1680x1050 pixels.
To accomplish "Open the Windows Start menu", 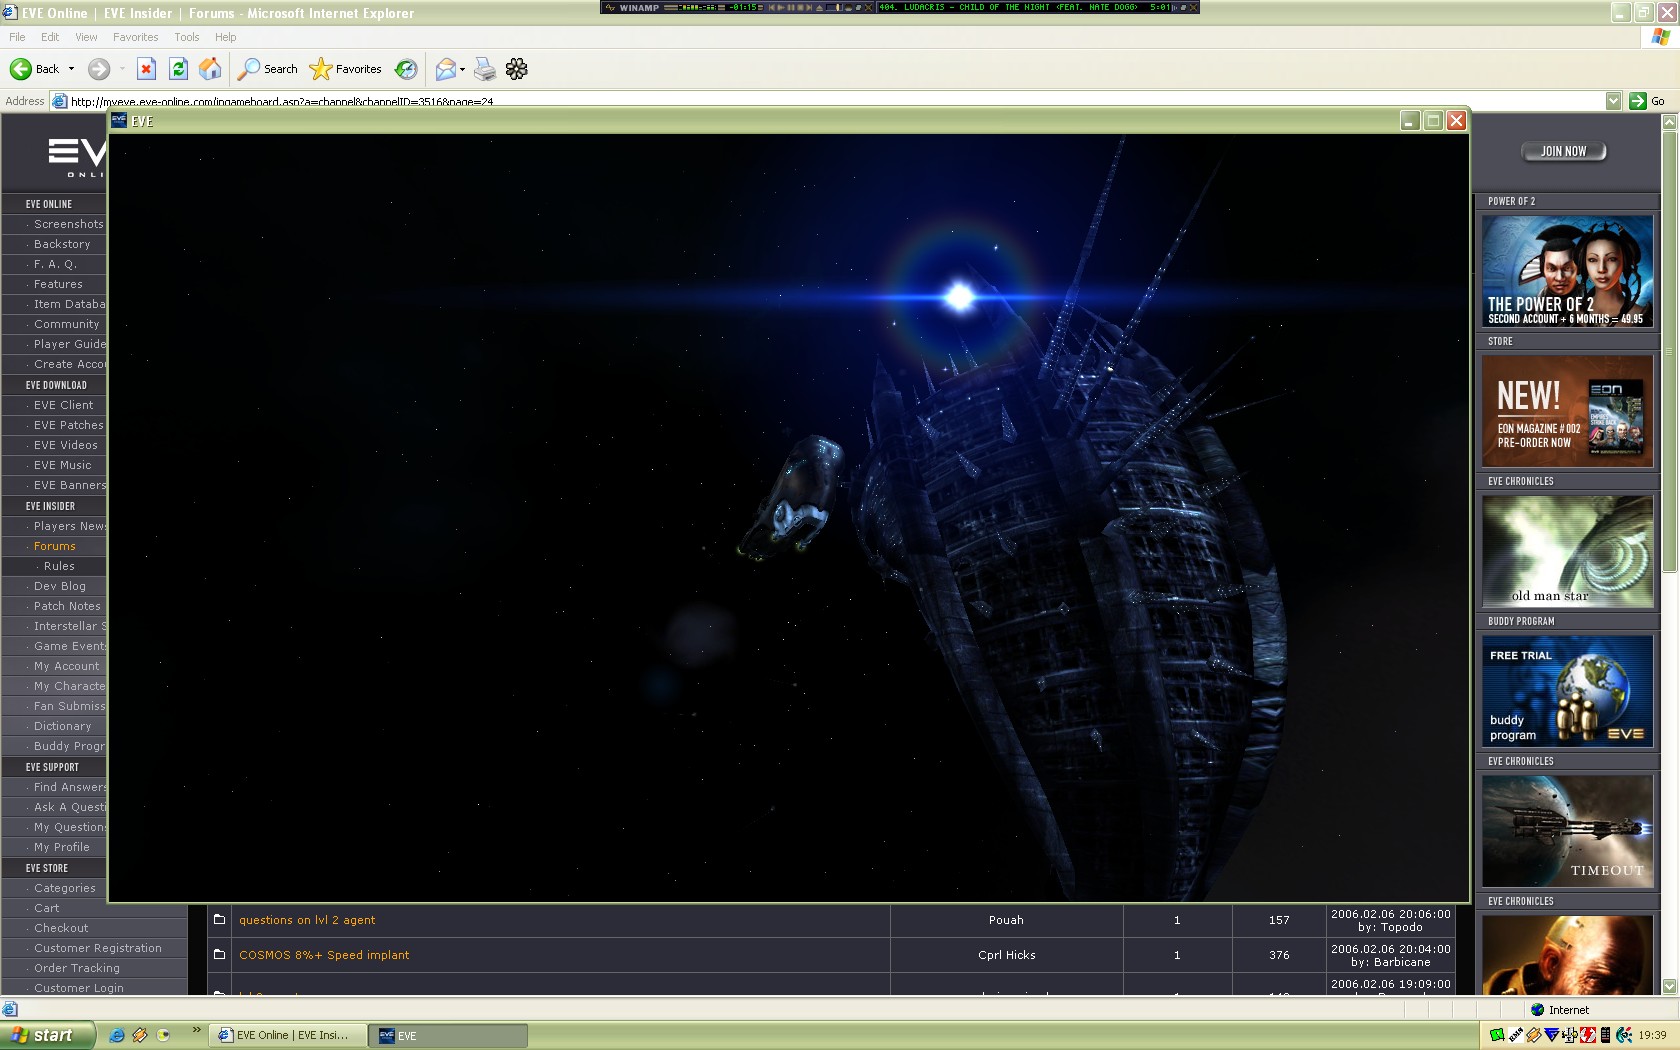I will pyautogui.click(x=48, y=1035).
